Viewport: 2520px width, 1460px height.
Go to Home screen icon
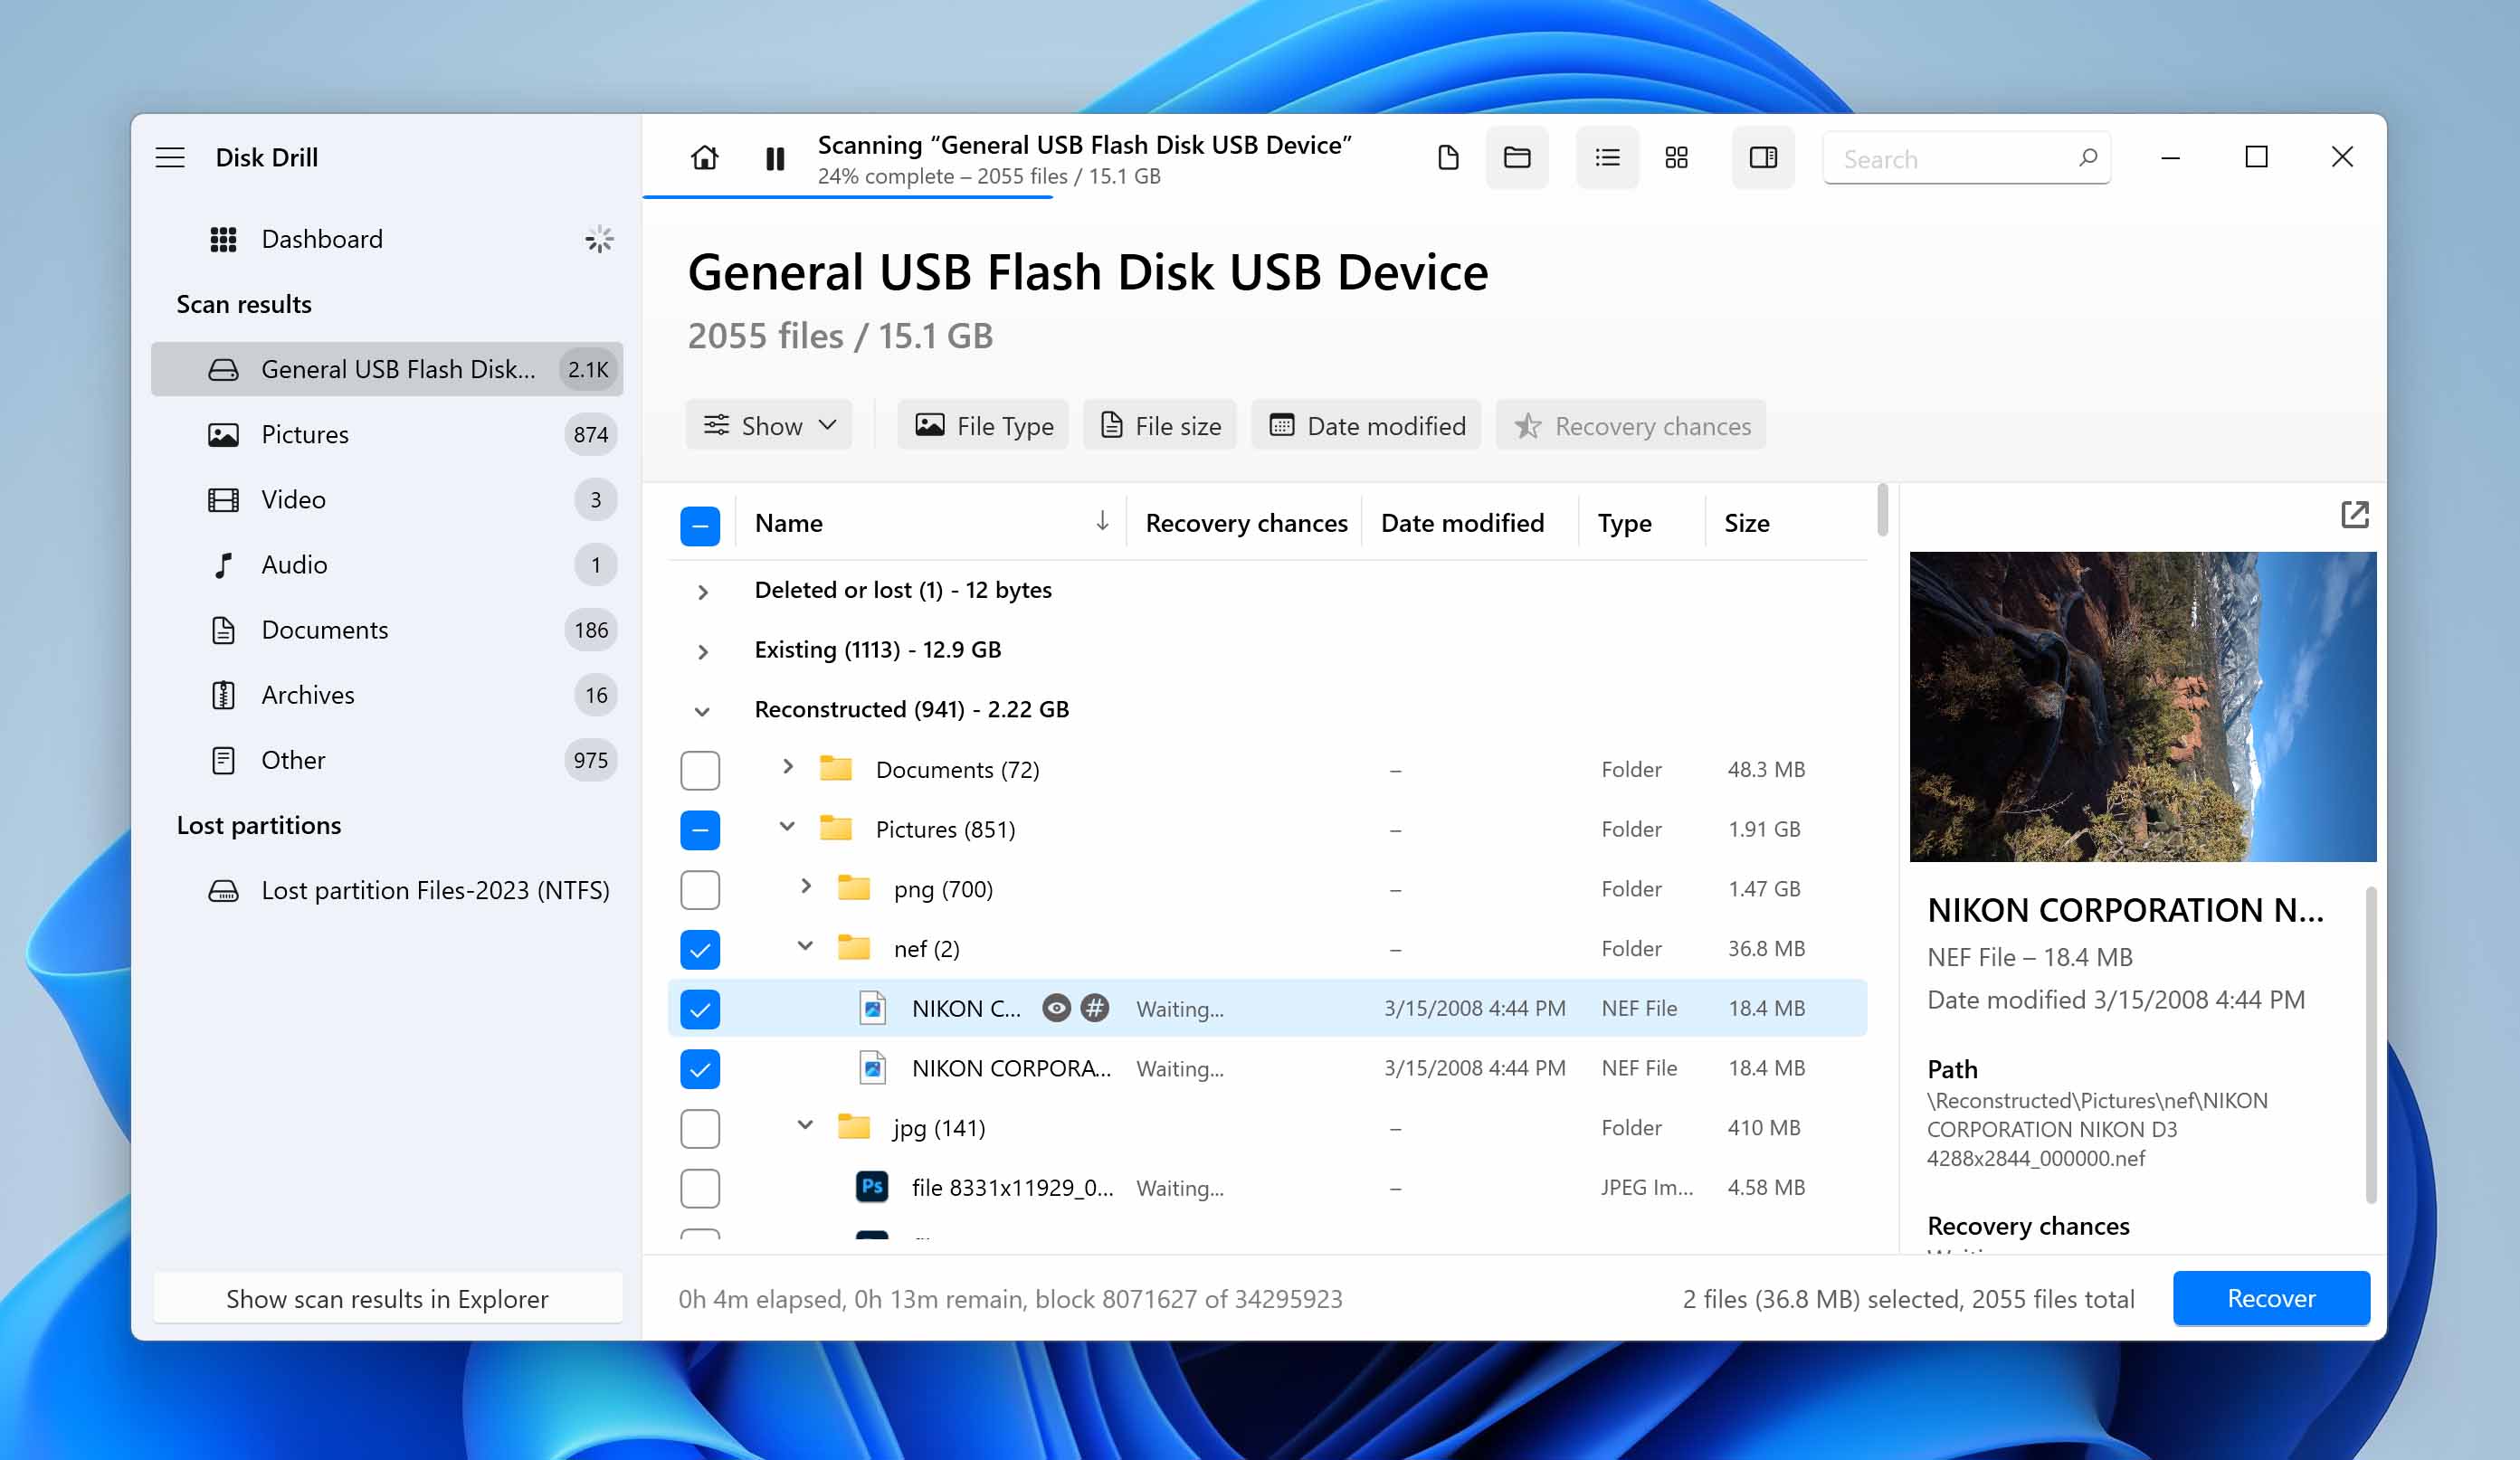pyautogui.click(x=705, y=158)
